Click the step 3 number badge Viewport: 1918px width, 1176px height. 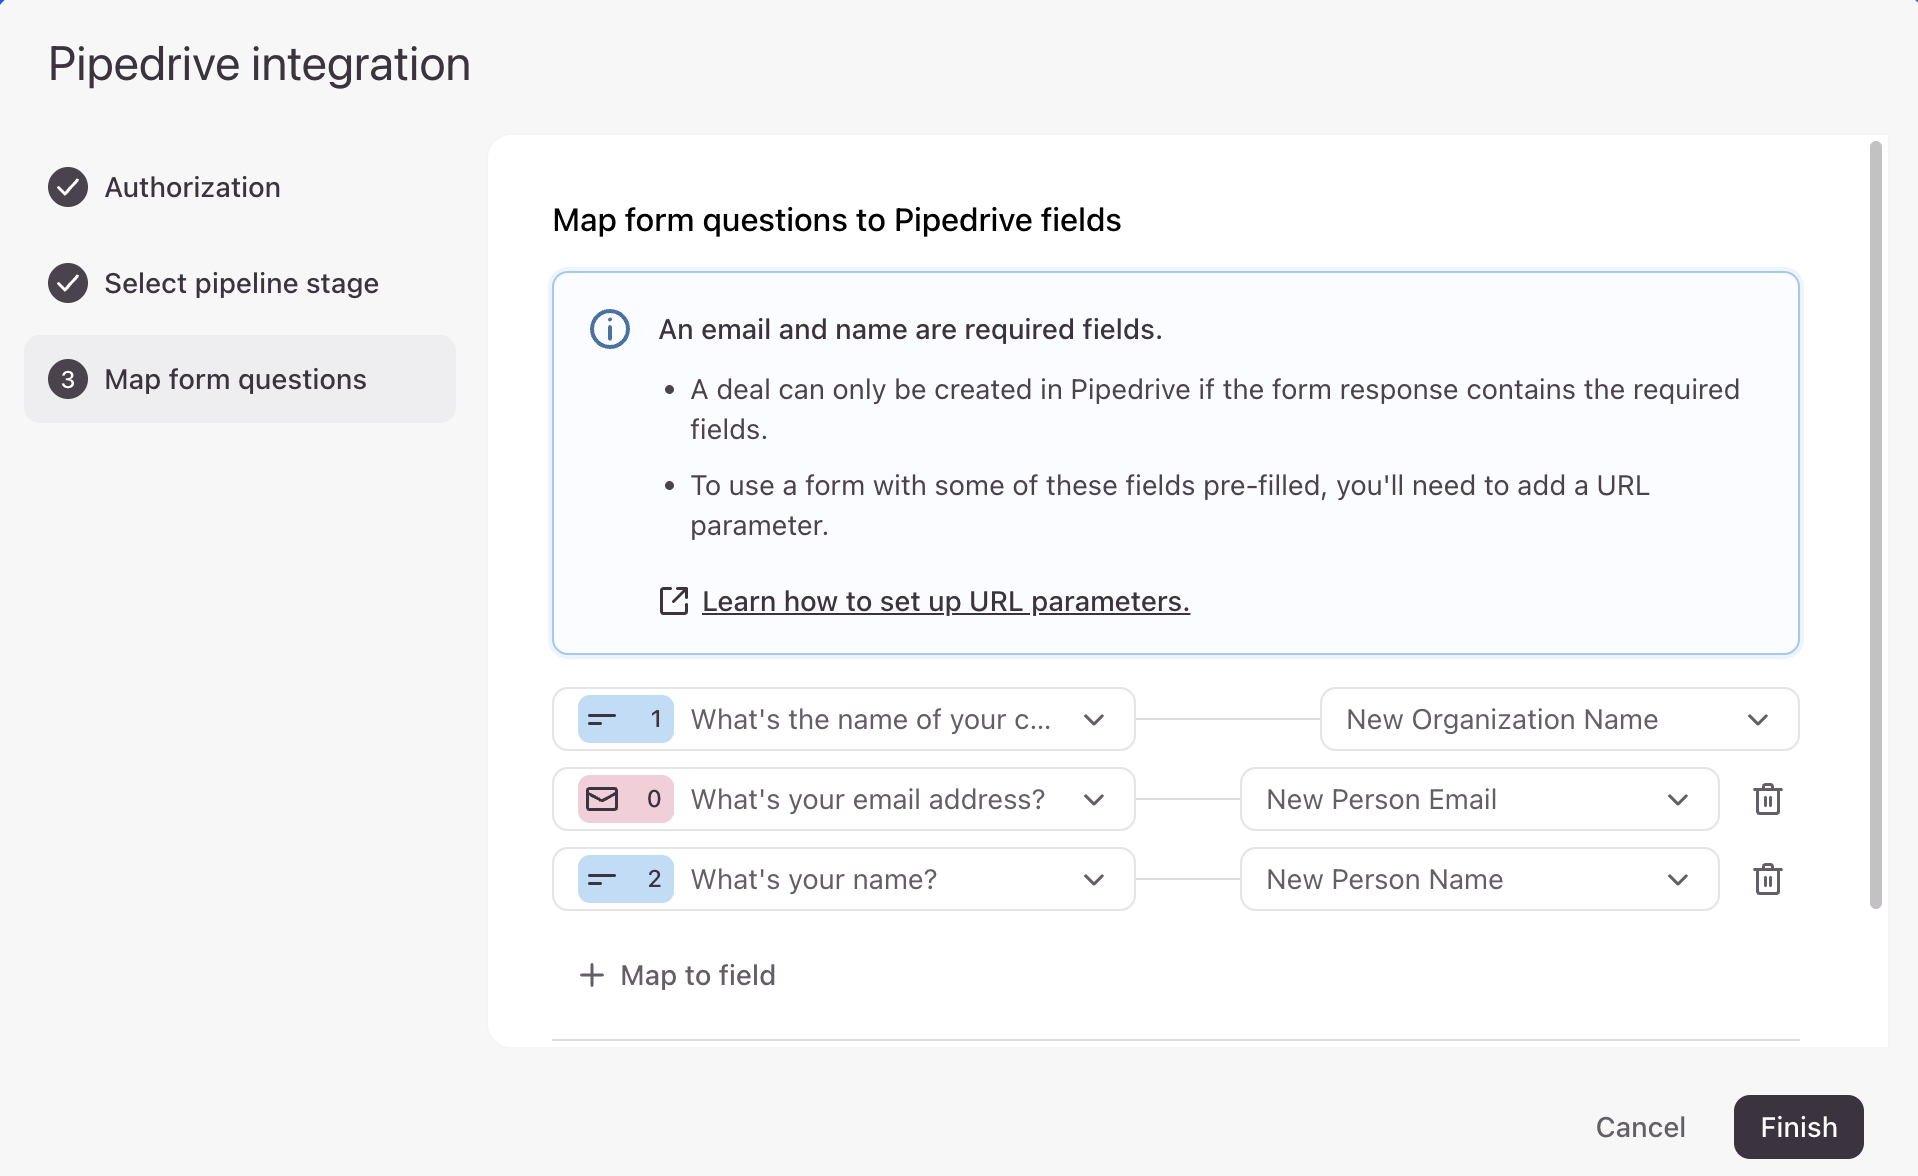pyautogui.click(x=68, y=379)
